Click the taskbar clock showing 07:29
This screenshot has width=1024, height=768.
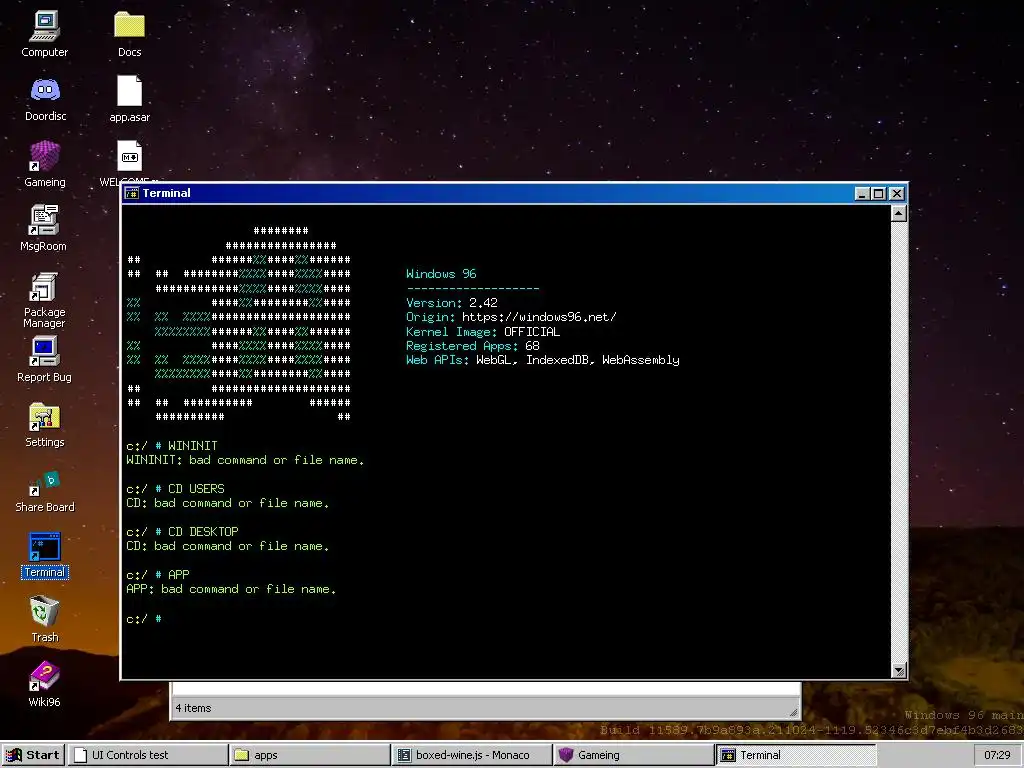pyautogui.click(x=997, y=755)
